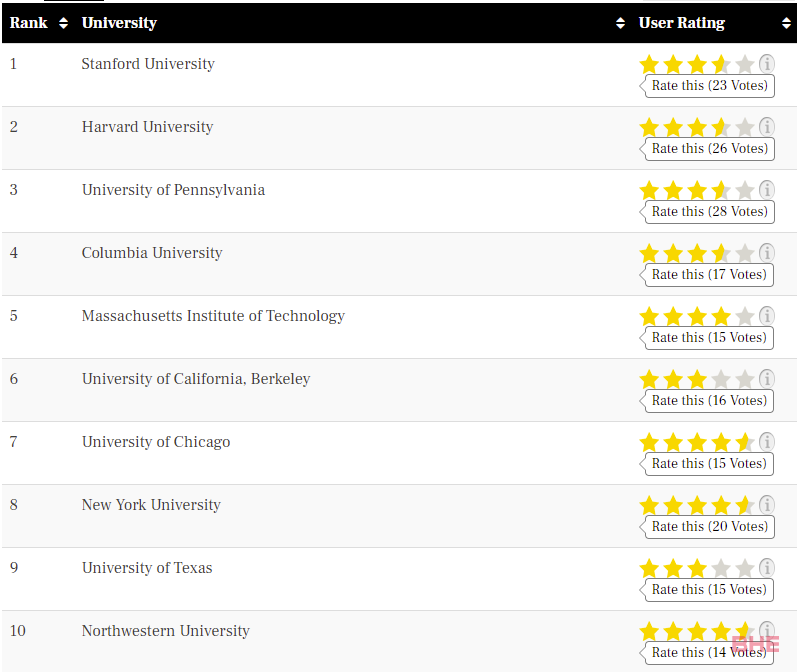Rate University of Pennsylvania (28 Votes)
The width and height of the screenshot is (799, 672).
click(x=709, y=211)
